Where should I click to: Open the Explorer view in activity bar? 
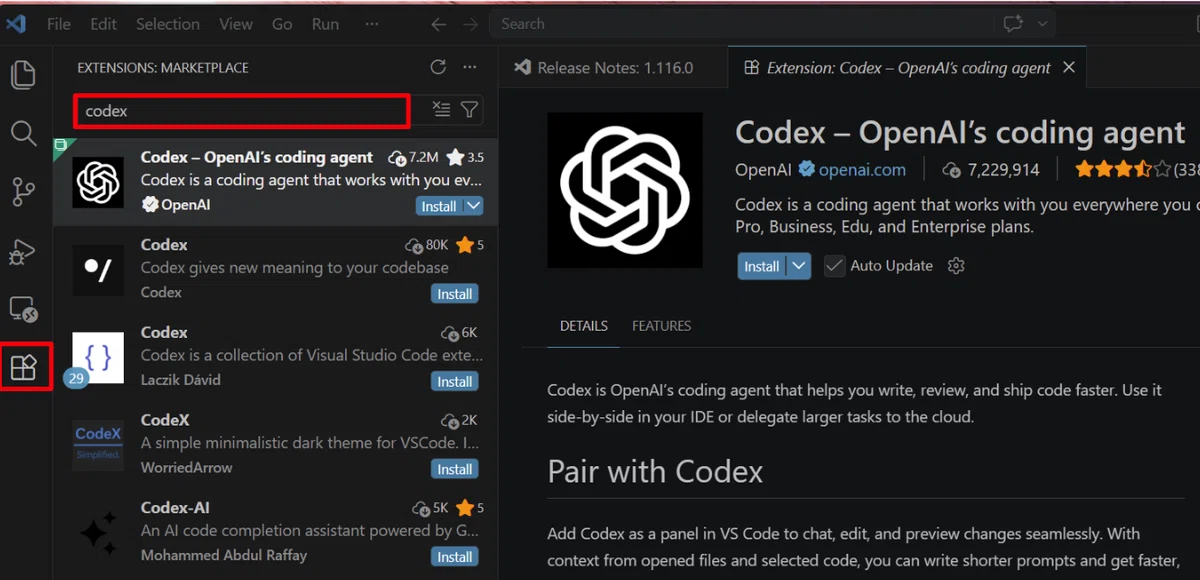click(23, 74)
